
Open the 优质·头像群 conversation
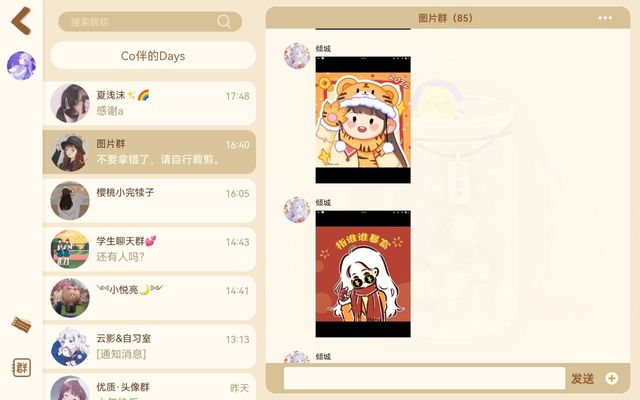click(x=149, y=387)
